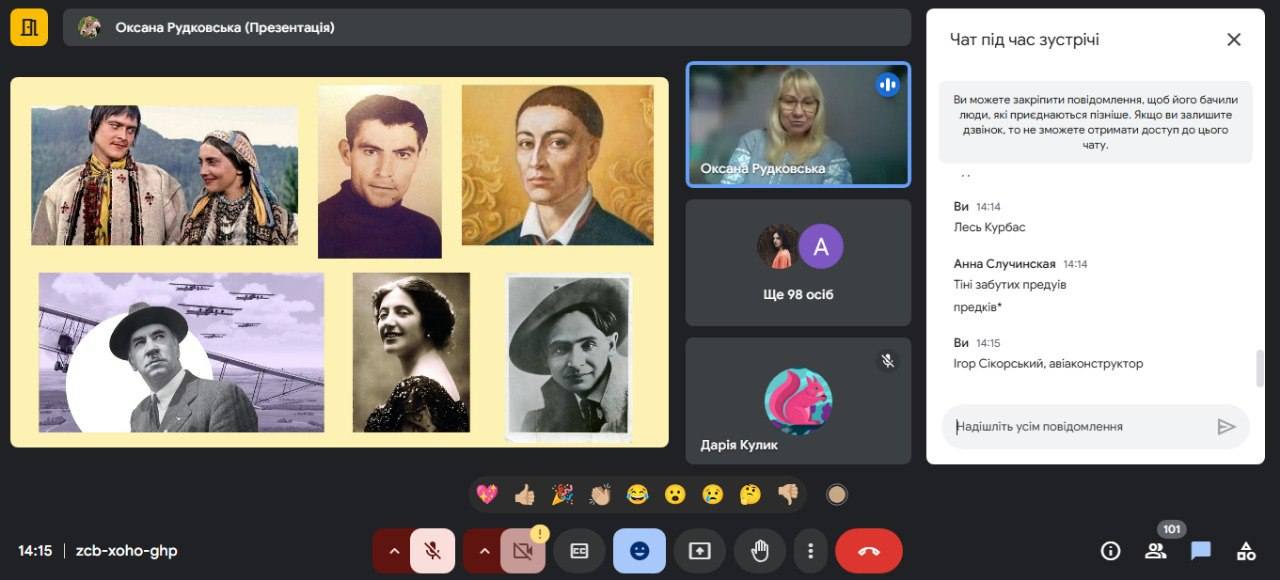Turn on the camera
The height and width of the screenshot is (580, 1280).
tap(522, 551)
